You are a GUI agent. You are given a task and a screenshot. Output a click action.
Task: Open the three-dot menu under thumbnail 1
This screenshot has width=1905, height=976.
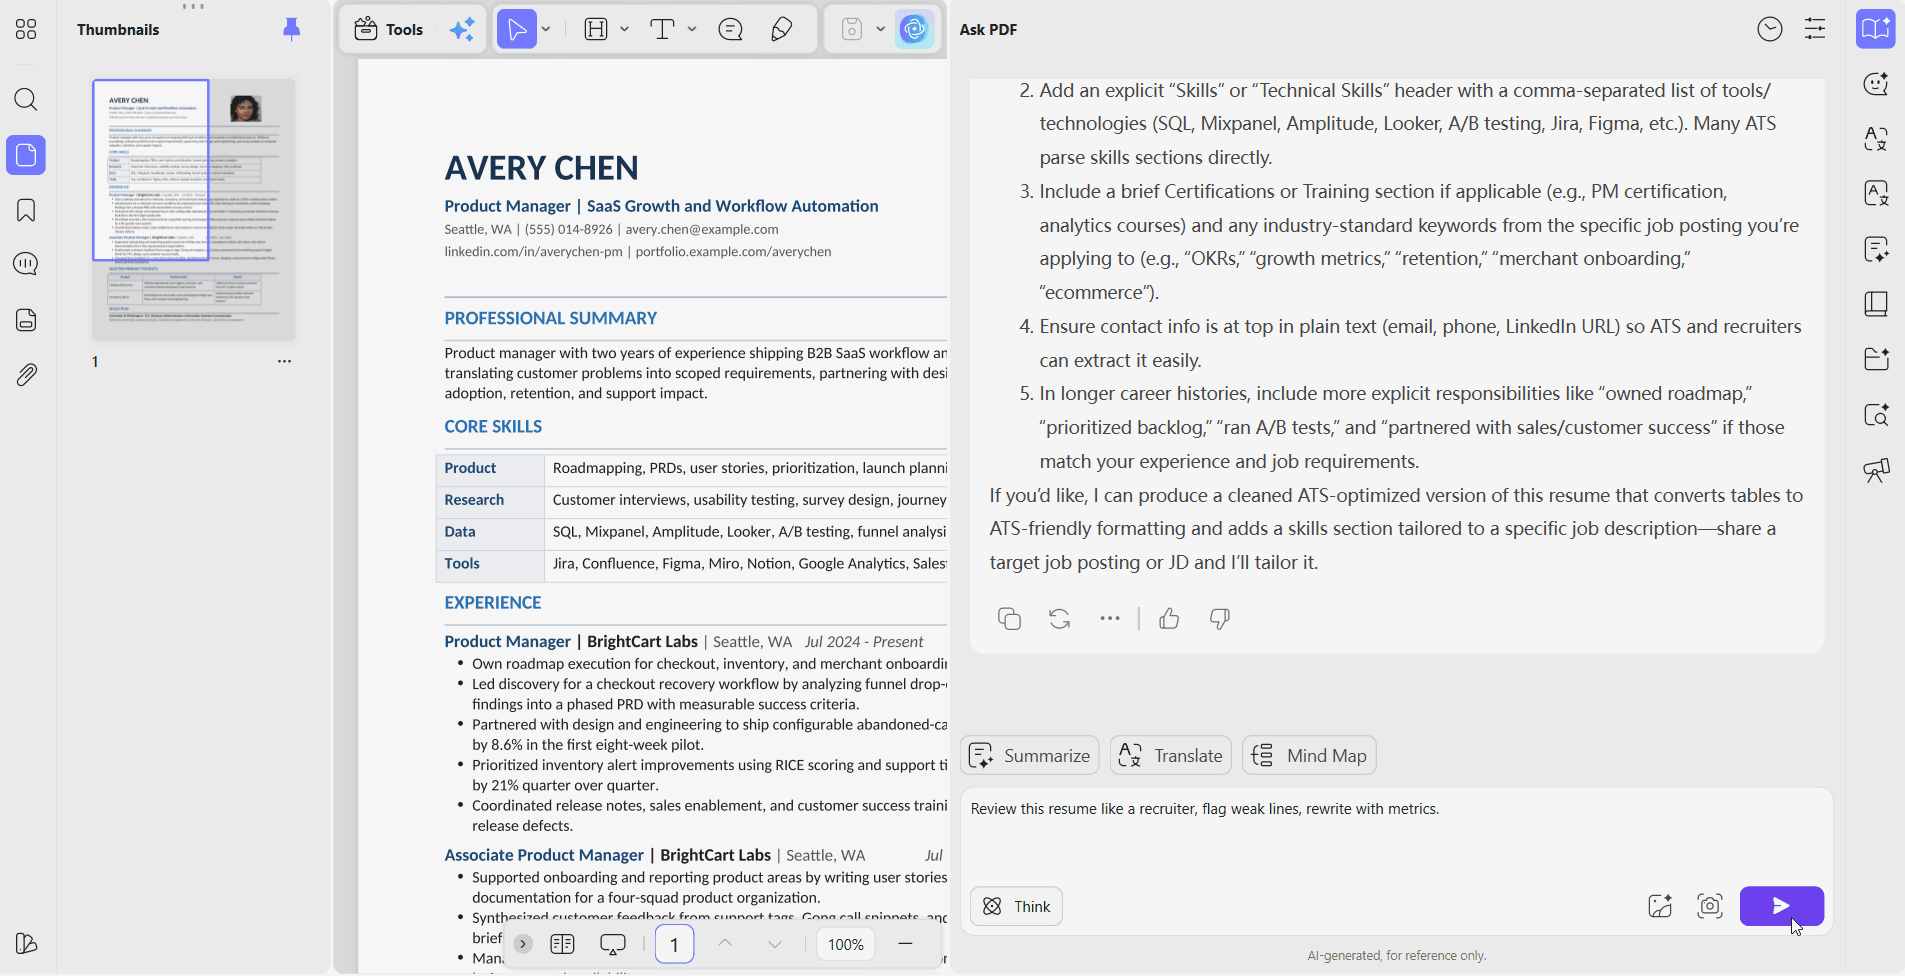[284, 361]
